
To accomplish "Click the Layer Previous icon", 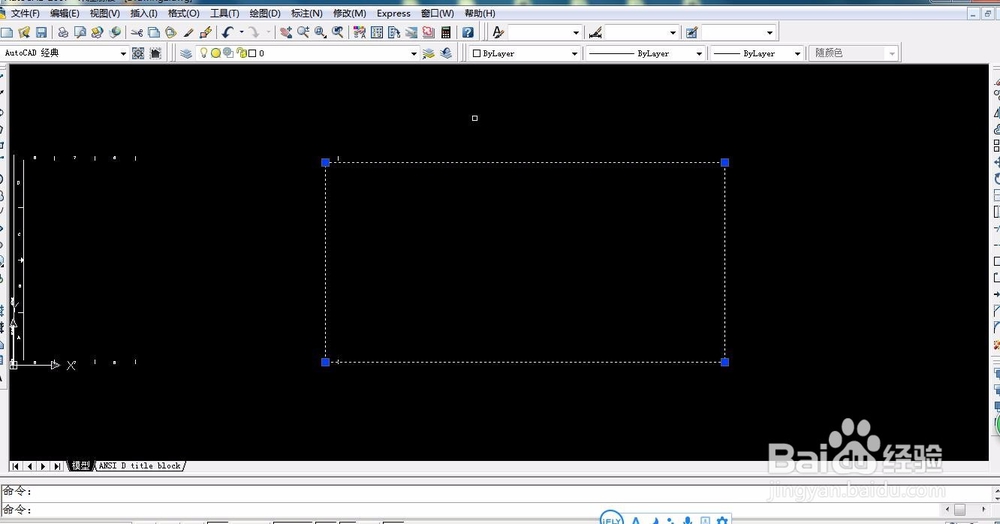I will pyautogui.click(x=446, y=54).
